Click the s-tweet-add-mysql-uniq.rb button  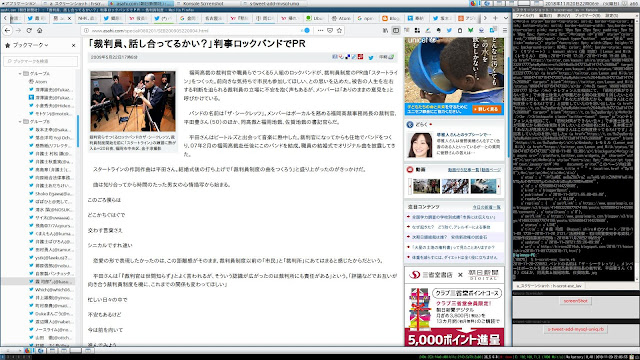coord(576,329)
